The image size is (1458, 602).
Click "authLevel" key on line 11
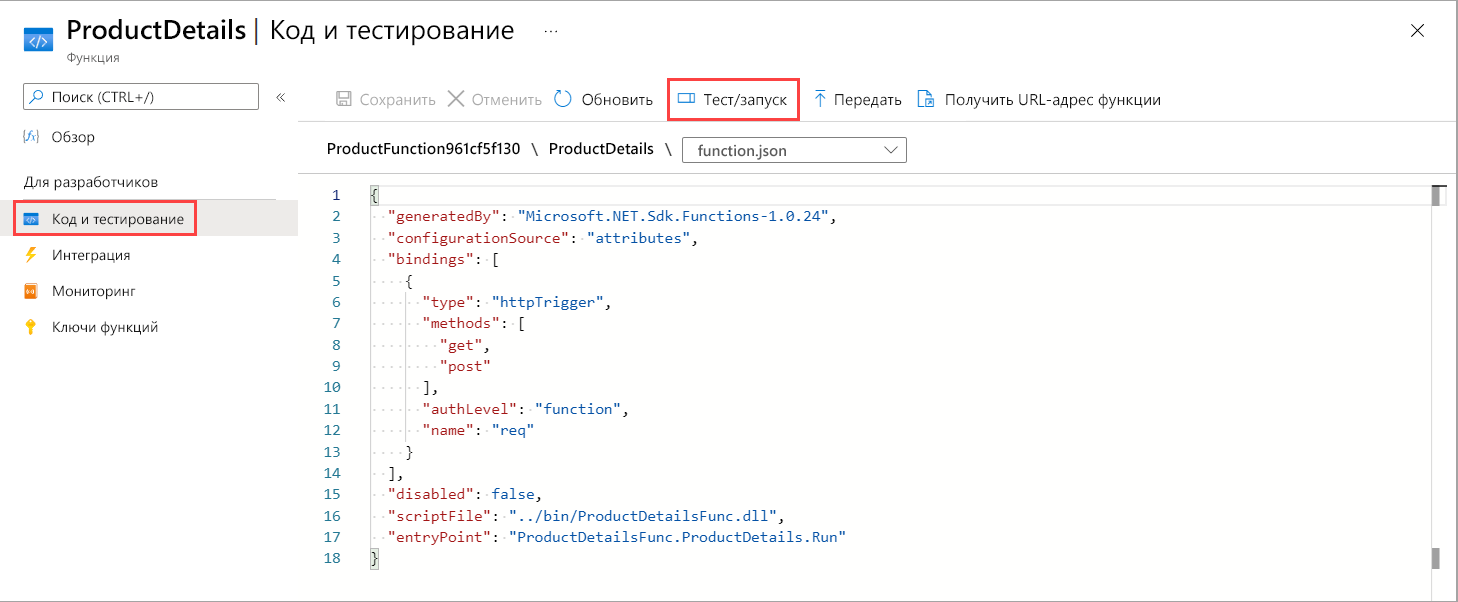coord(471,409)
